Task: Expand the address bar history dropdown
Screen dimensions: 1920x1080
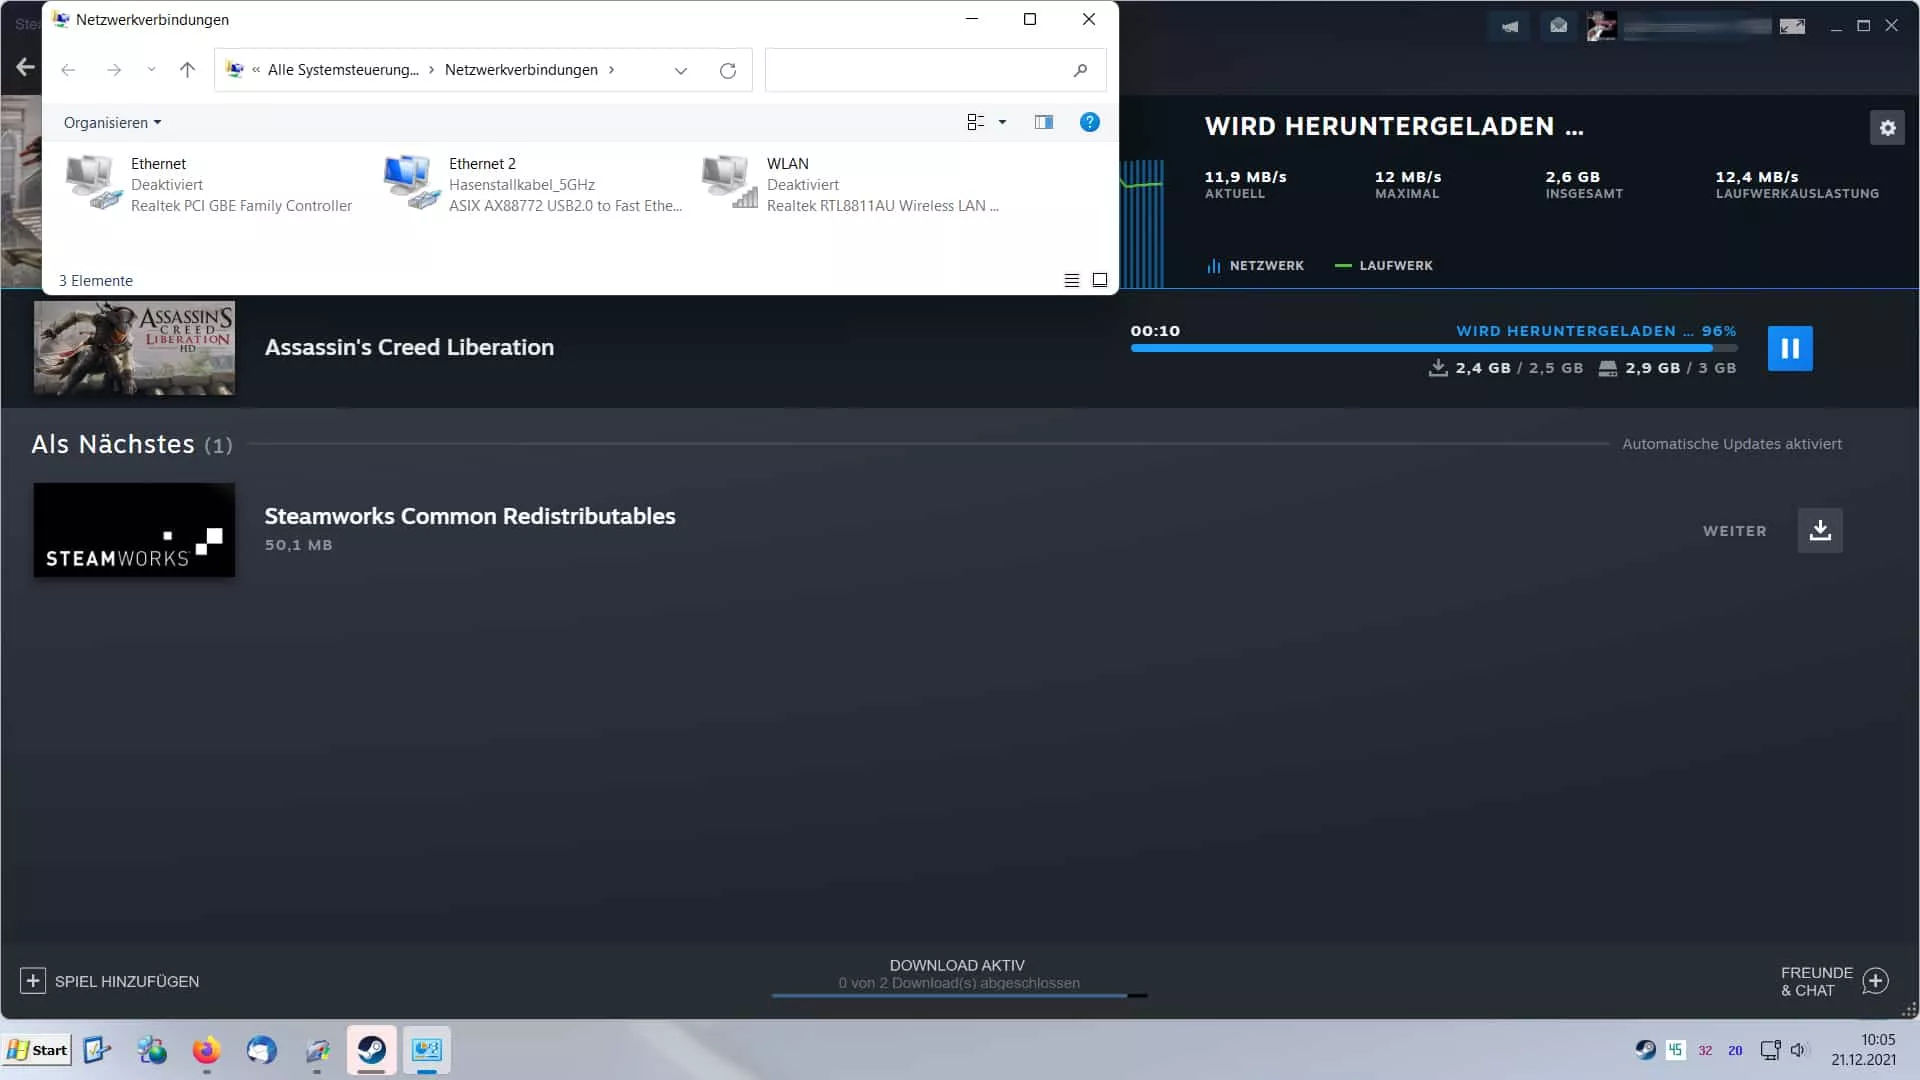Action: [x=680, y=70]
